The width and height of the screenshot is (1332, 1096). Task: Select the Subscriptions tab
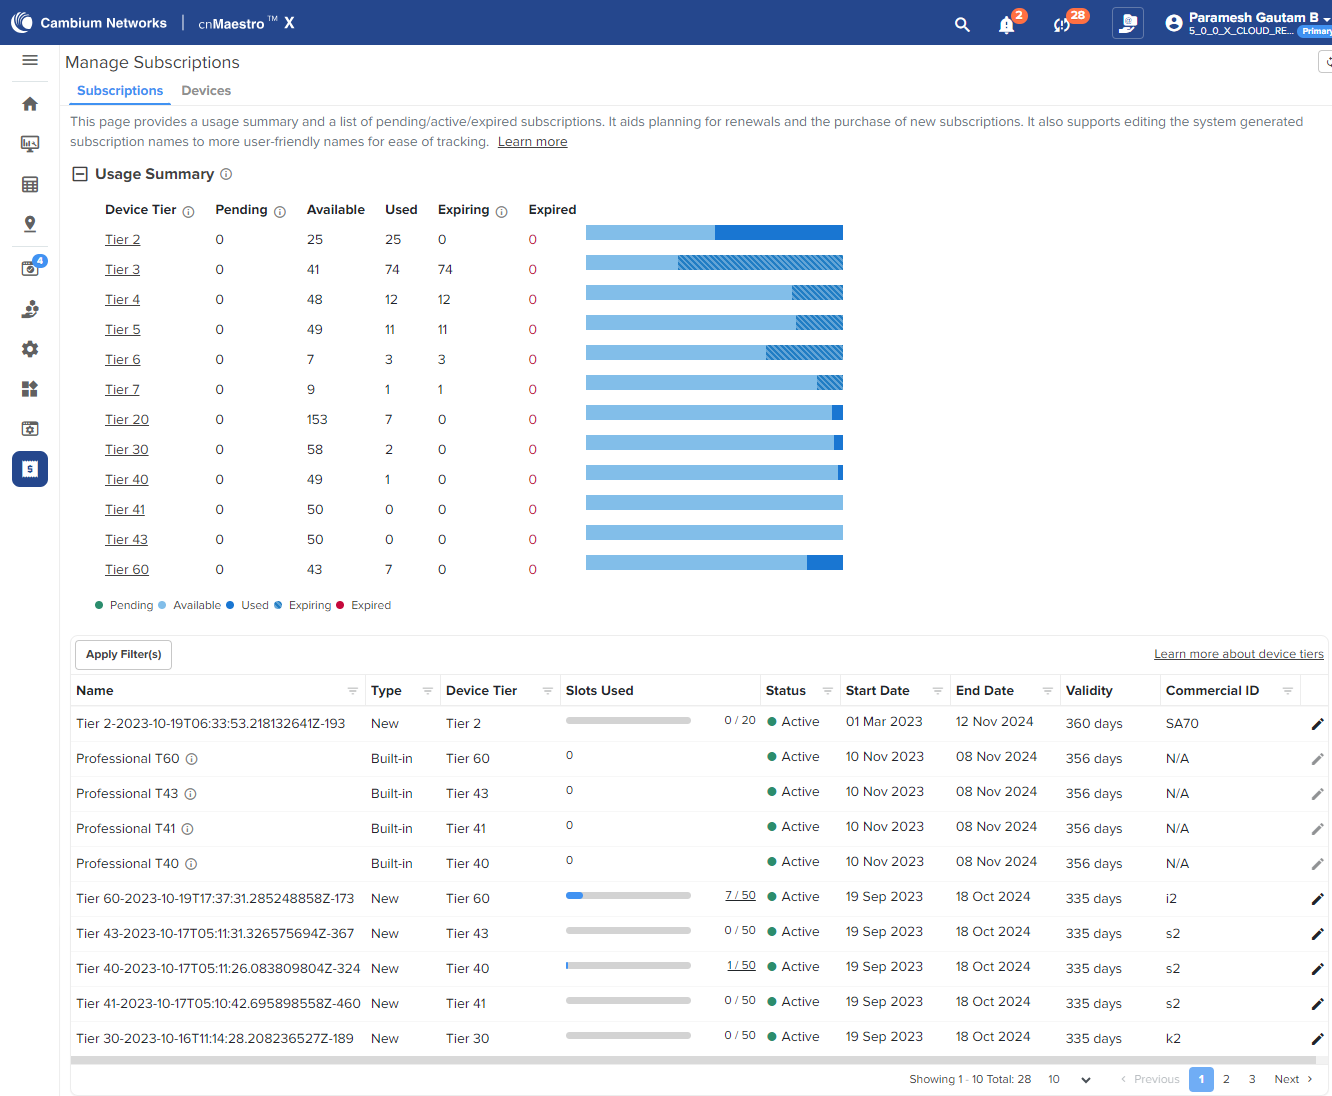[120, 91]
